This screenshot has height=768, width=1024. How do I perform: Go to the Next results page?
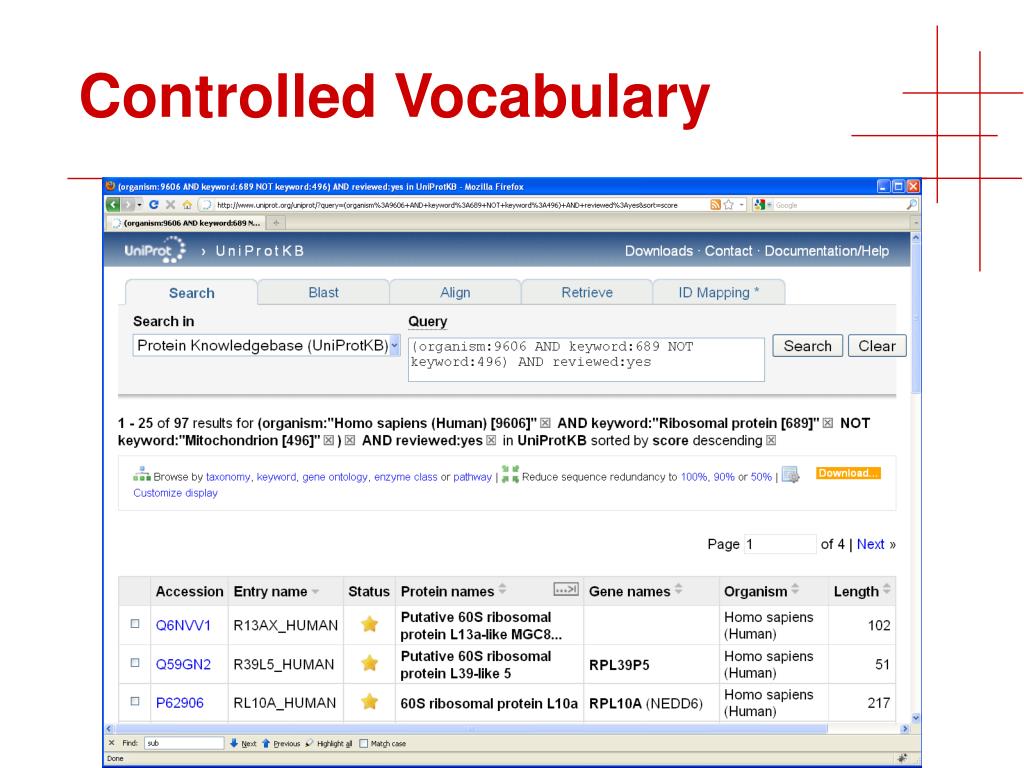[x=871, y=544]
